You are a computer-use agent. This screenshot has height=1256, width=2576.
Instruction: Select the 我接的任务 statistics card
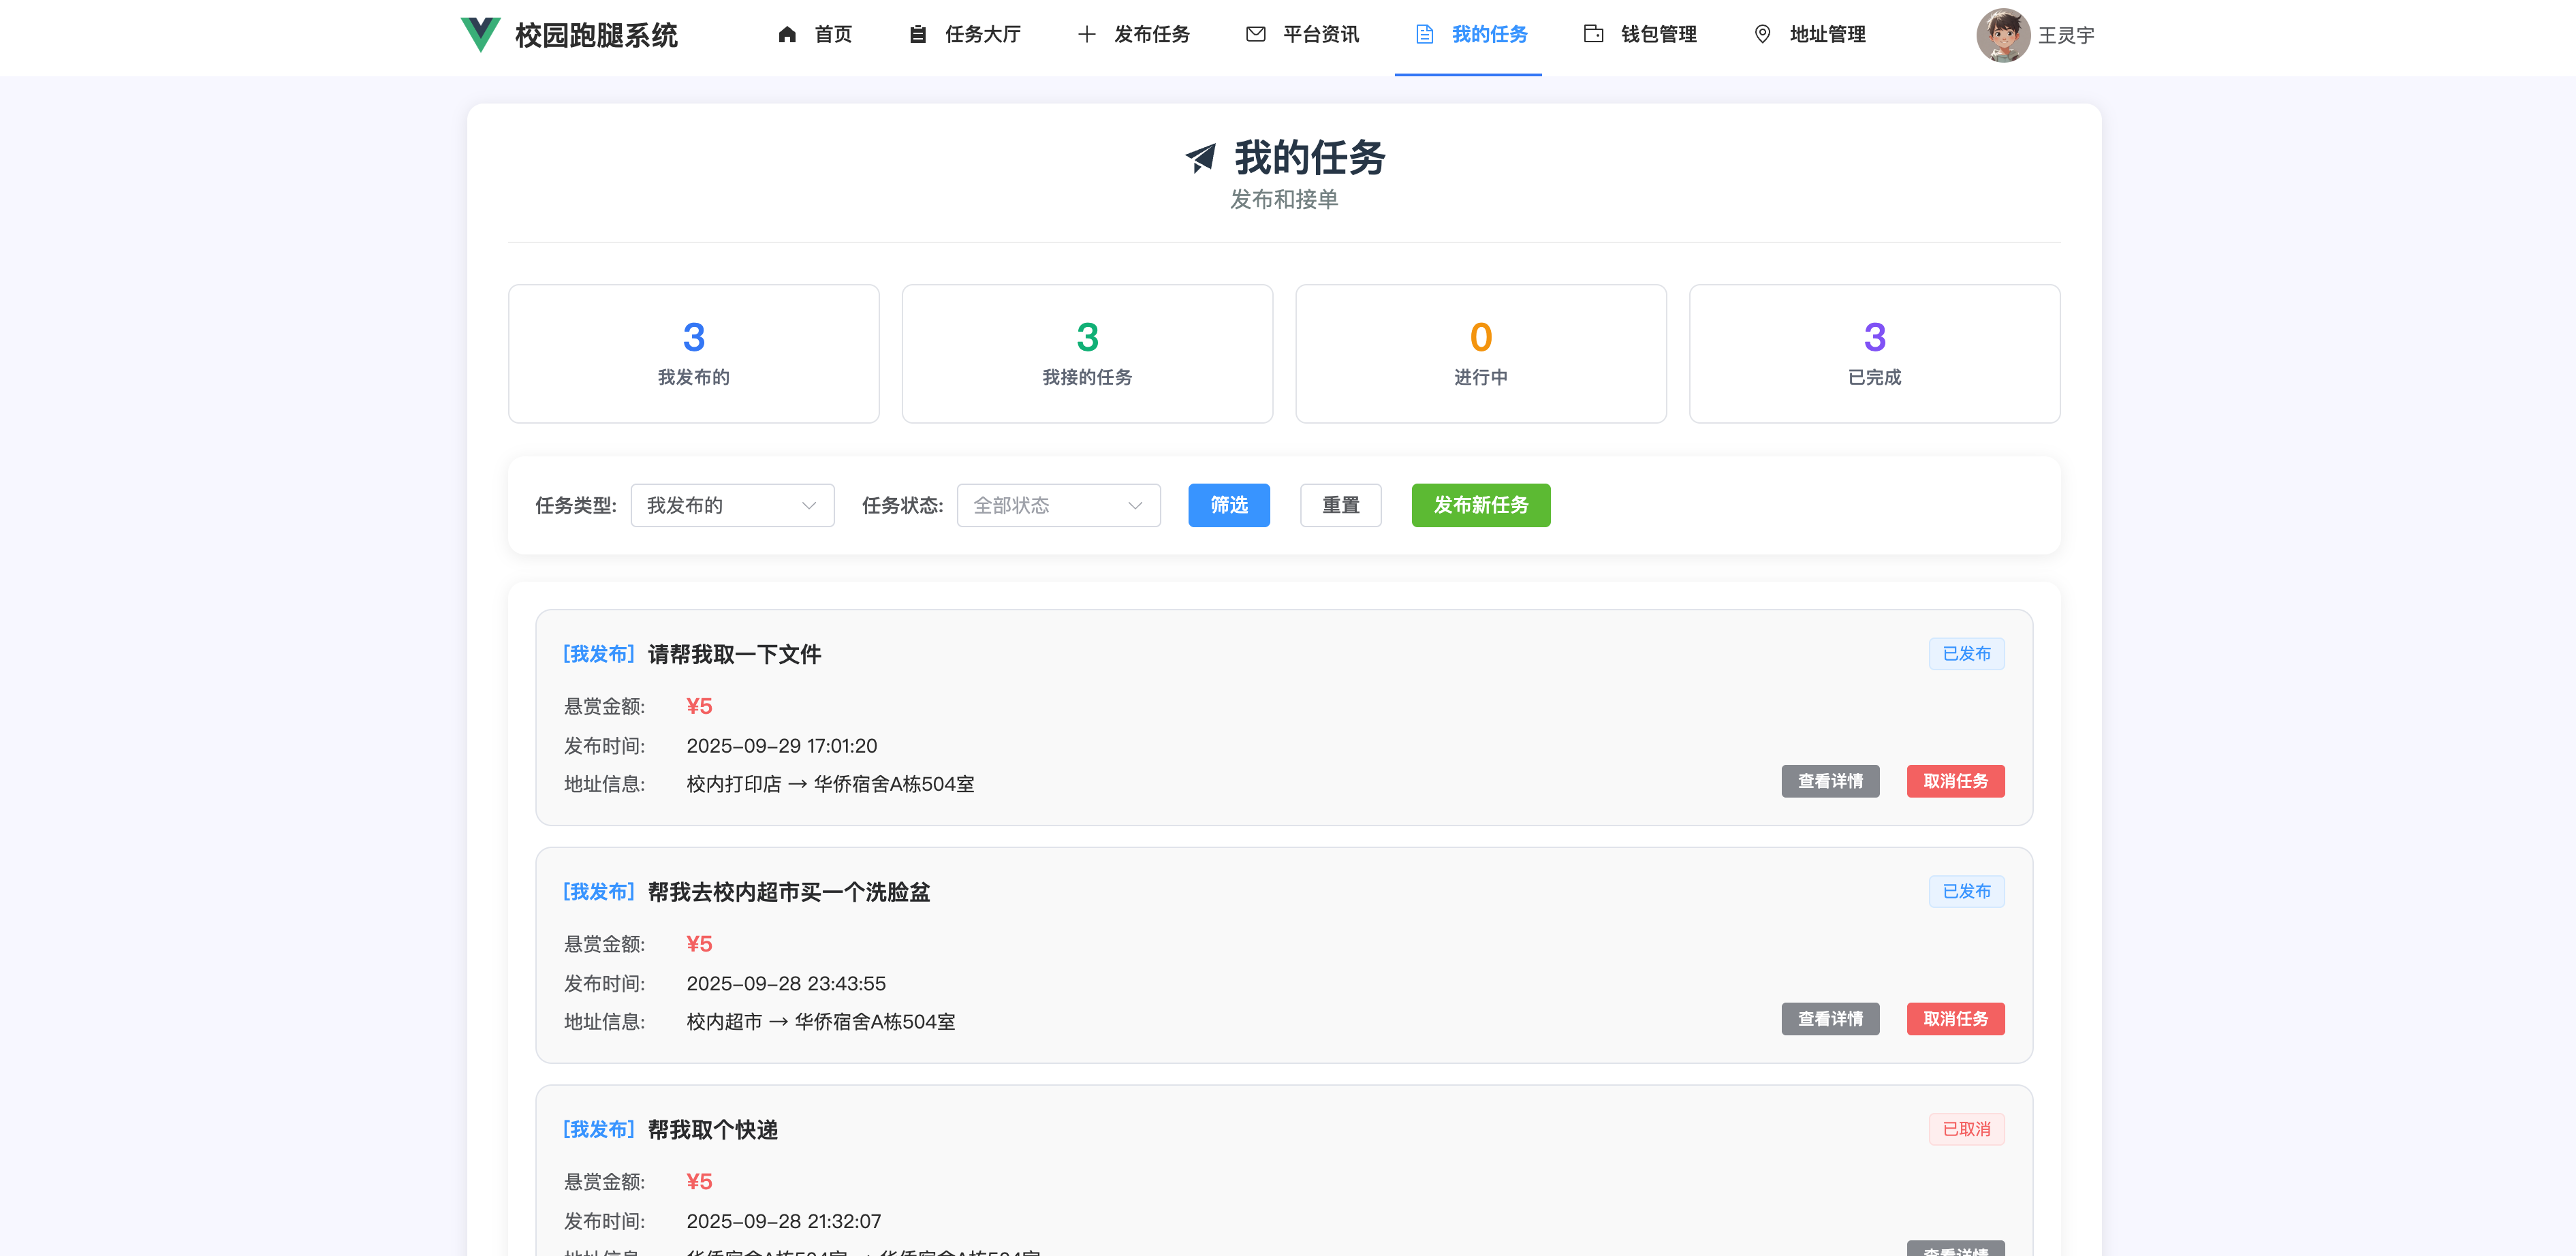click(1086, 354)
